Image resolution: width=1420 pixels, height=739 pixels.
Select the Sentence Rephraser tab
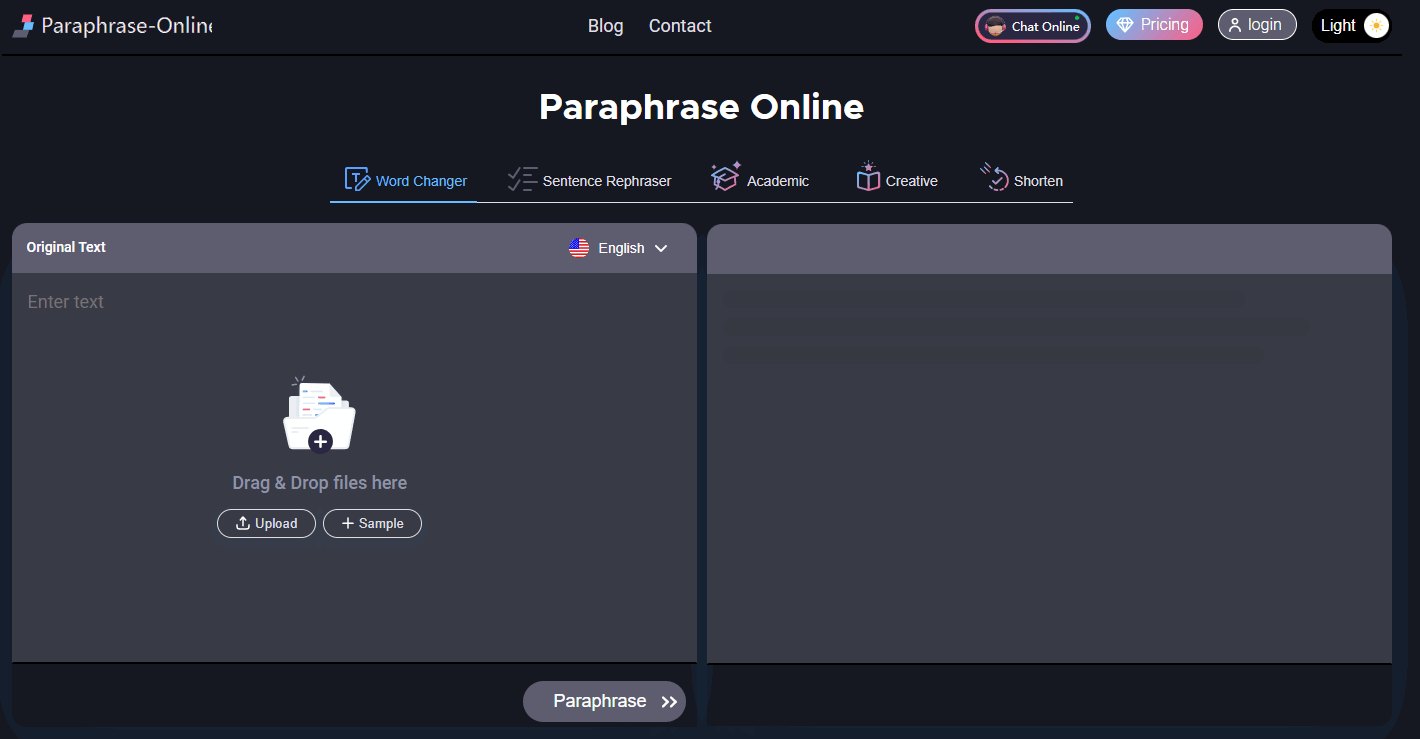click(589, 180)
